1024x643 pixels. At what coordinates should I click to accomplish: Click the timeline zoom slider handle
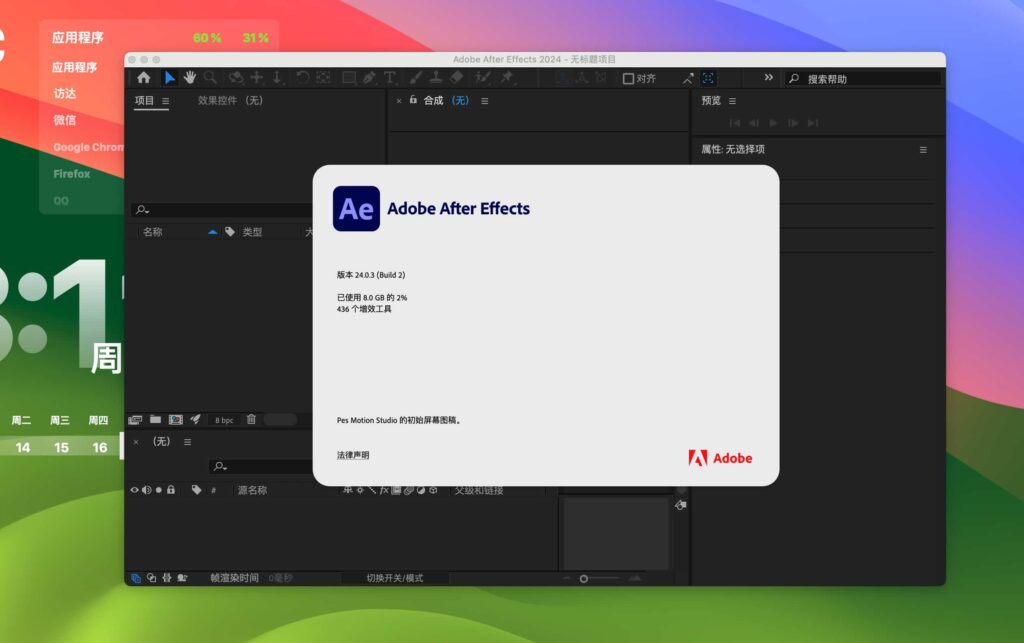pos(584,578)
